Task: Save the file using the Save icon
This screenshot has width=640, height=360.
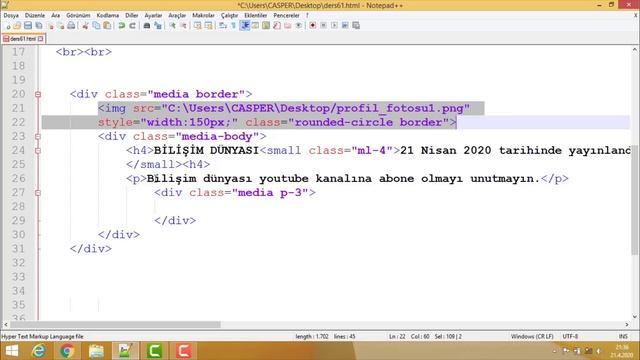Action: point(28,26)
